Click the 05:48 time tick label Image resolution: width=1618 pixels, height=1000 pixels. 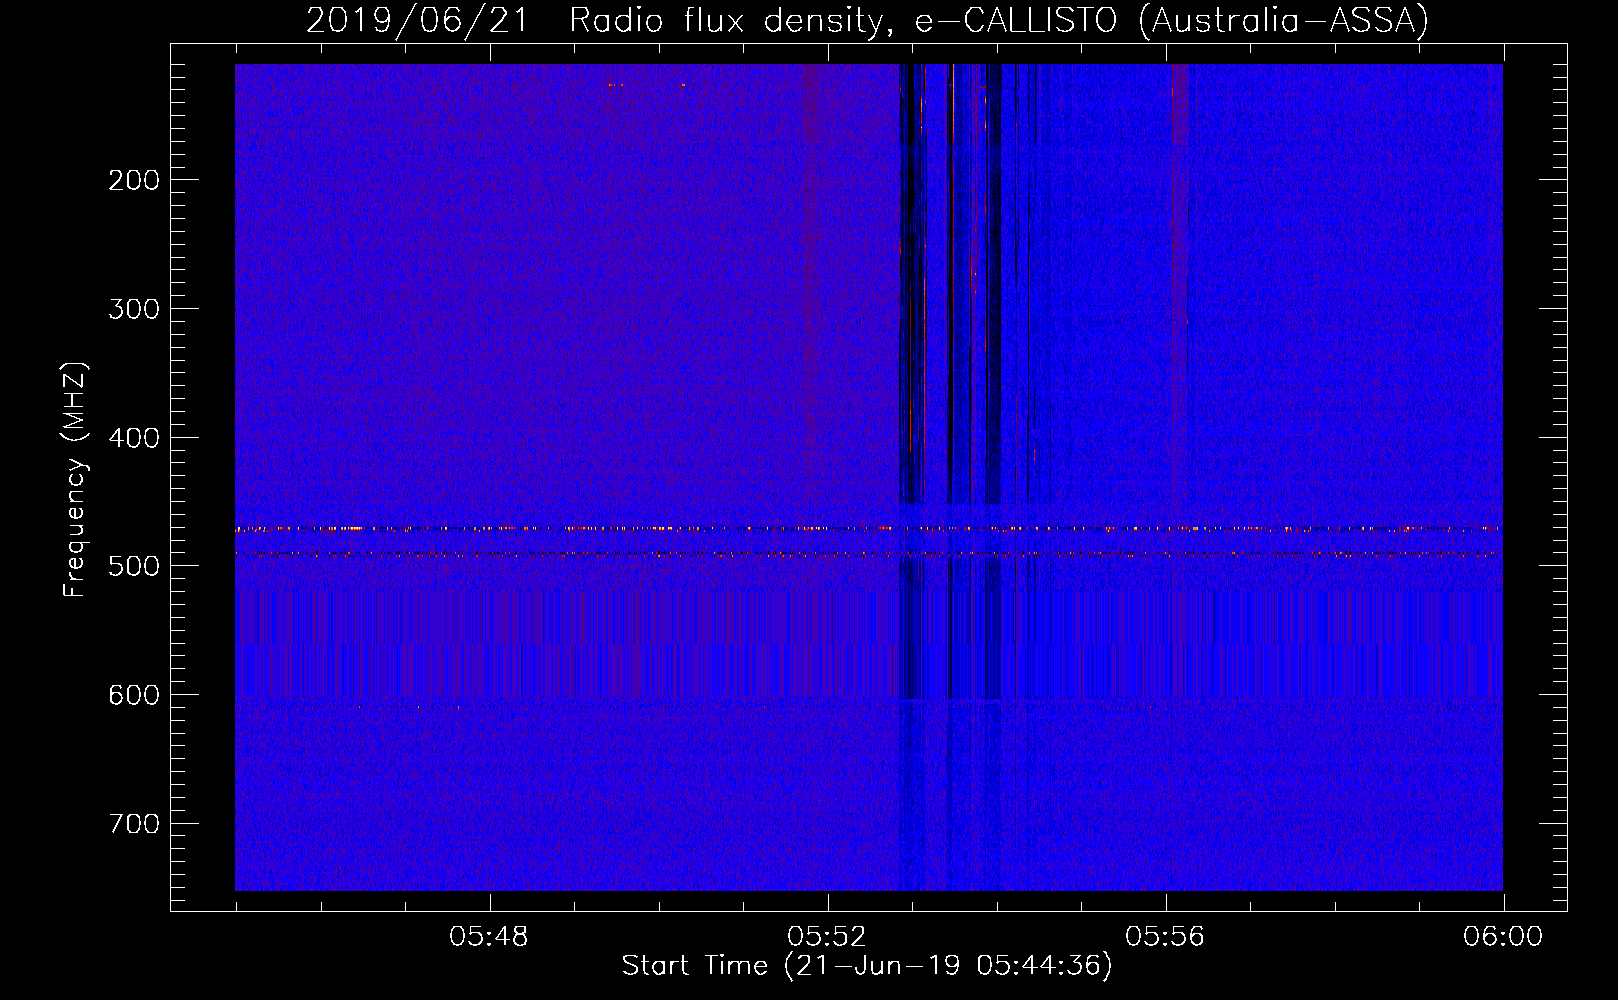coord(489,937)
